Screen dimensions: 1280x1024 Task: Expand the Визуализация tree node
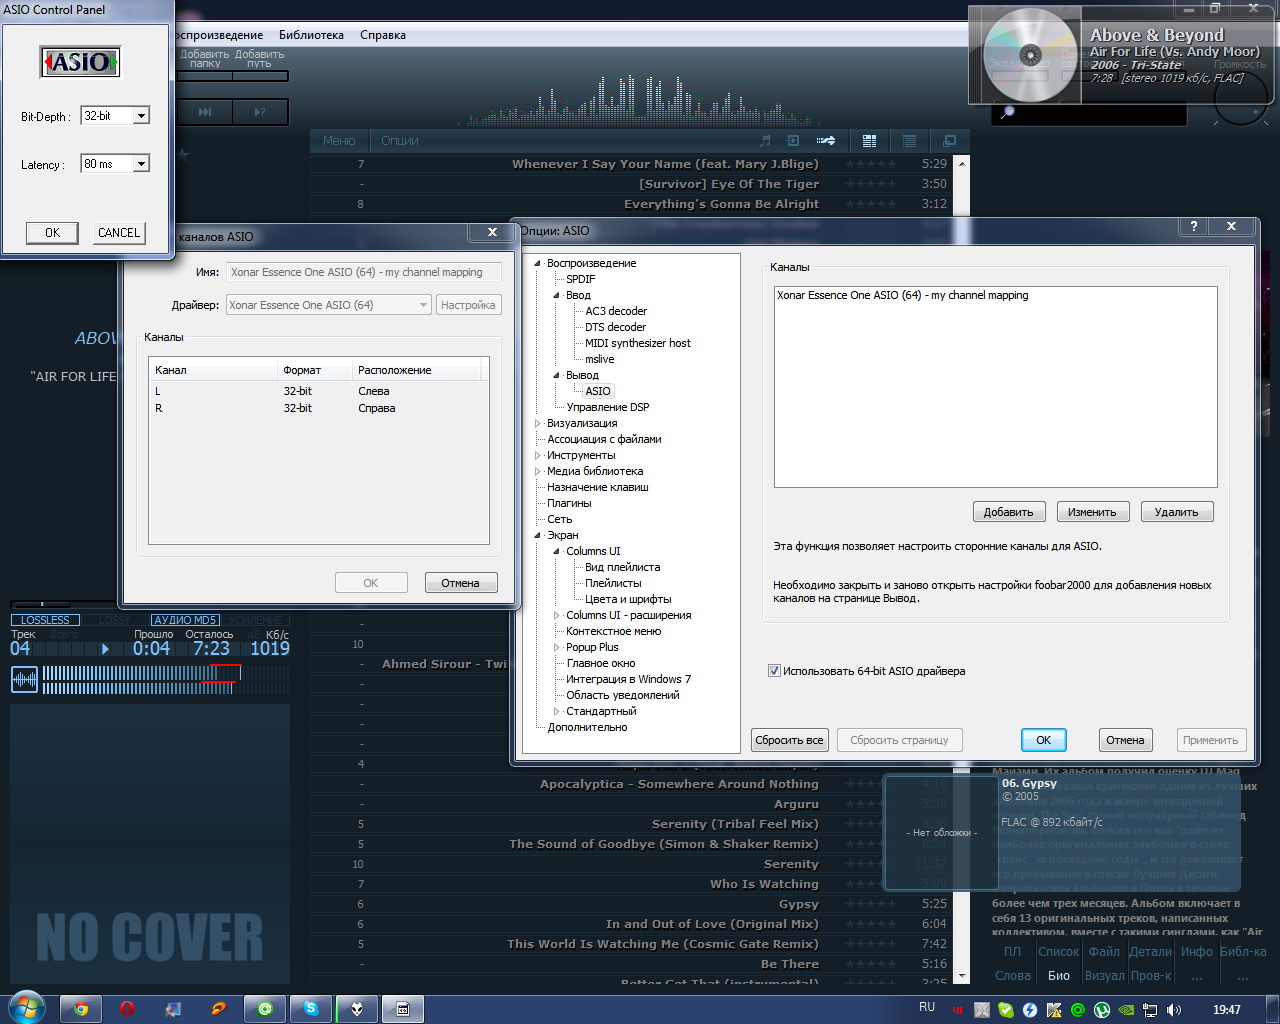point(538,423)
